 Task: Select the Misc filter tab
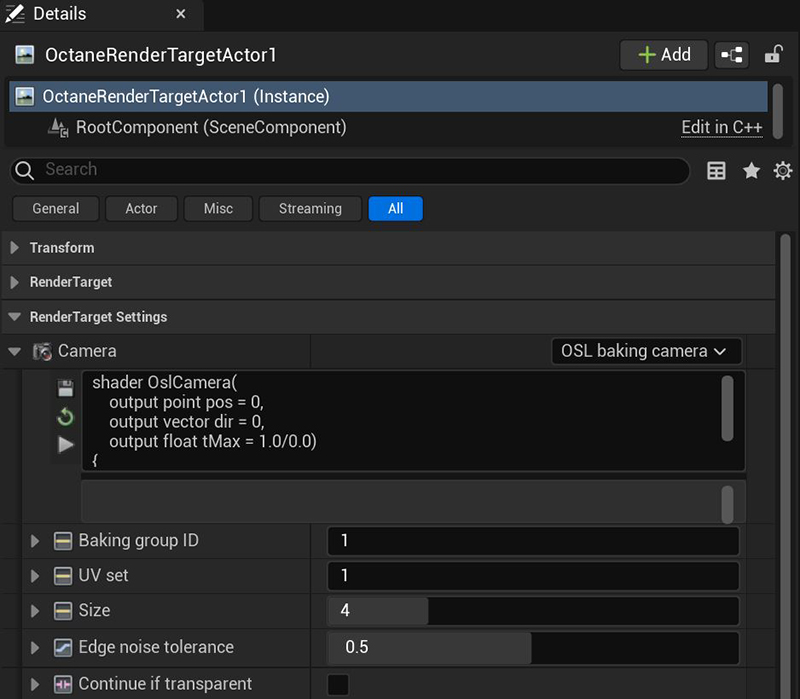(x=218, y=209)
